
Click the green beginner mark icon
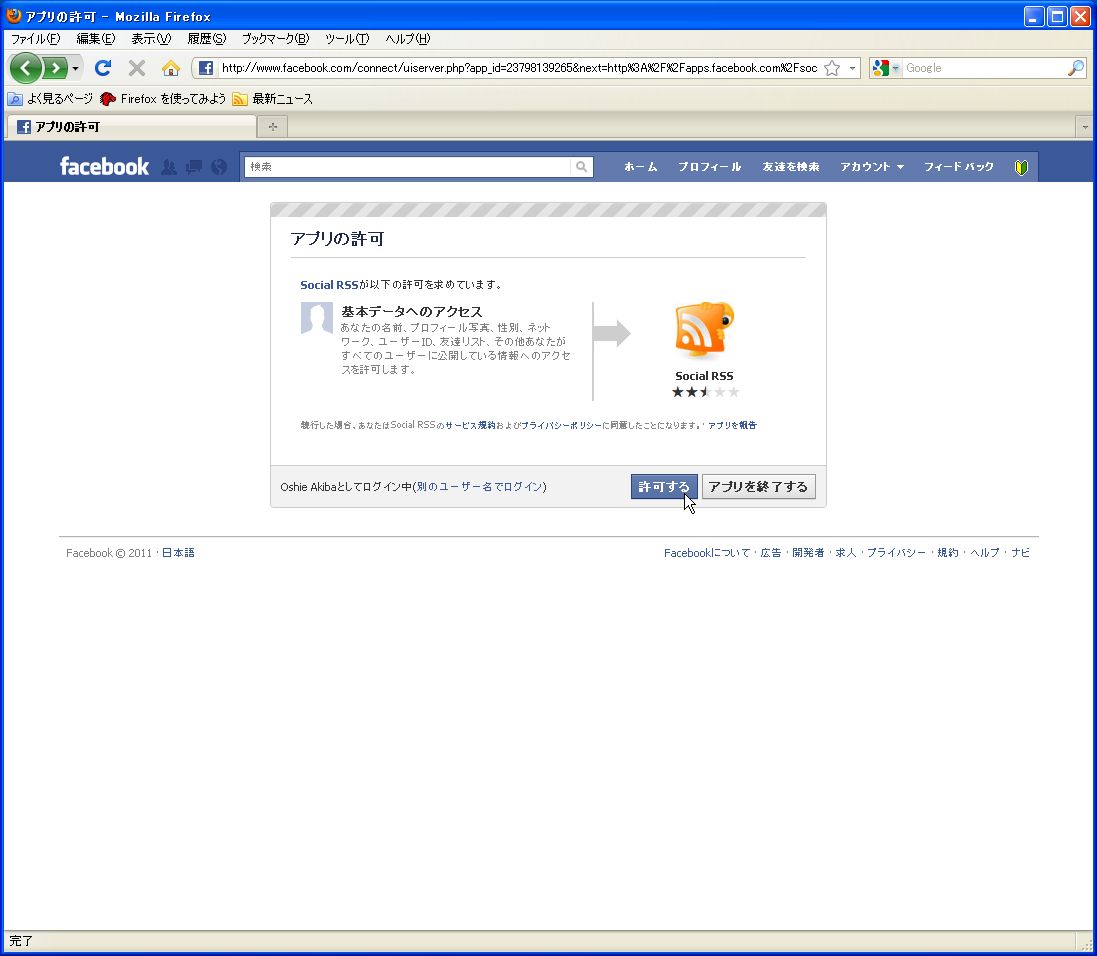pos(1021,167)
